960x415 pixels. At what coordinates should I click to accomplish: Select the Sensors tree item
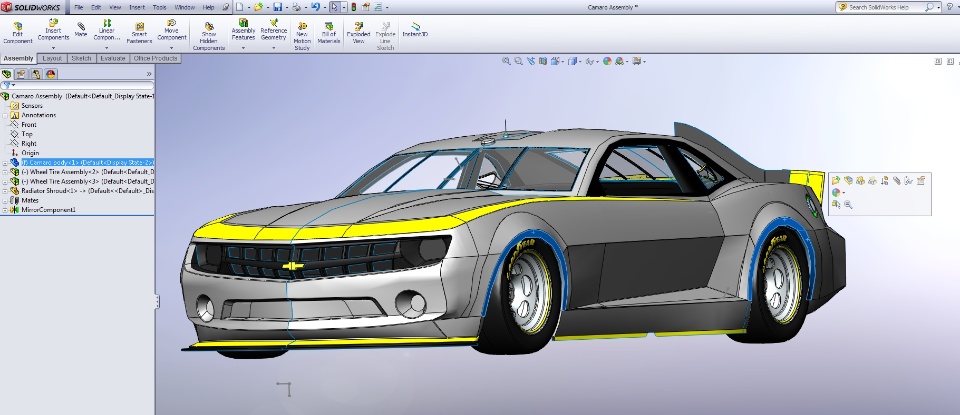[32, 106]
